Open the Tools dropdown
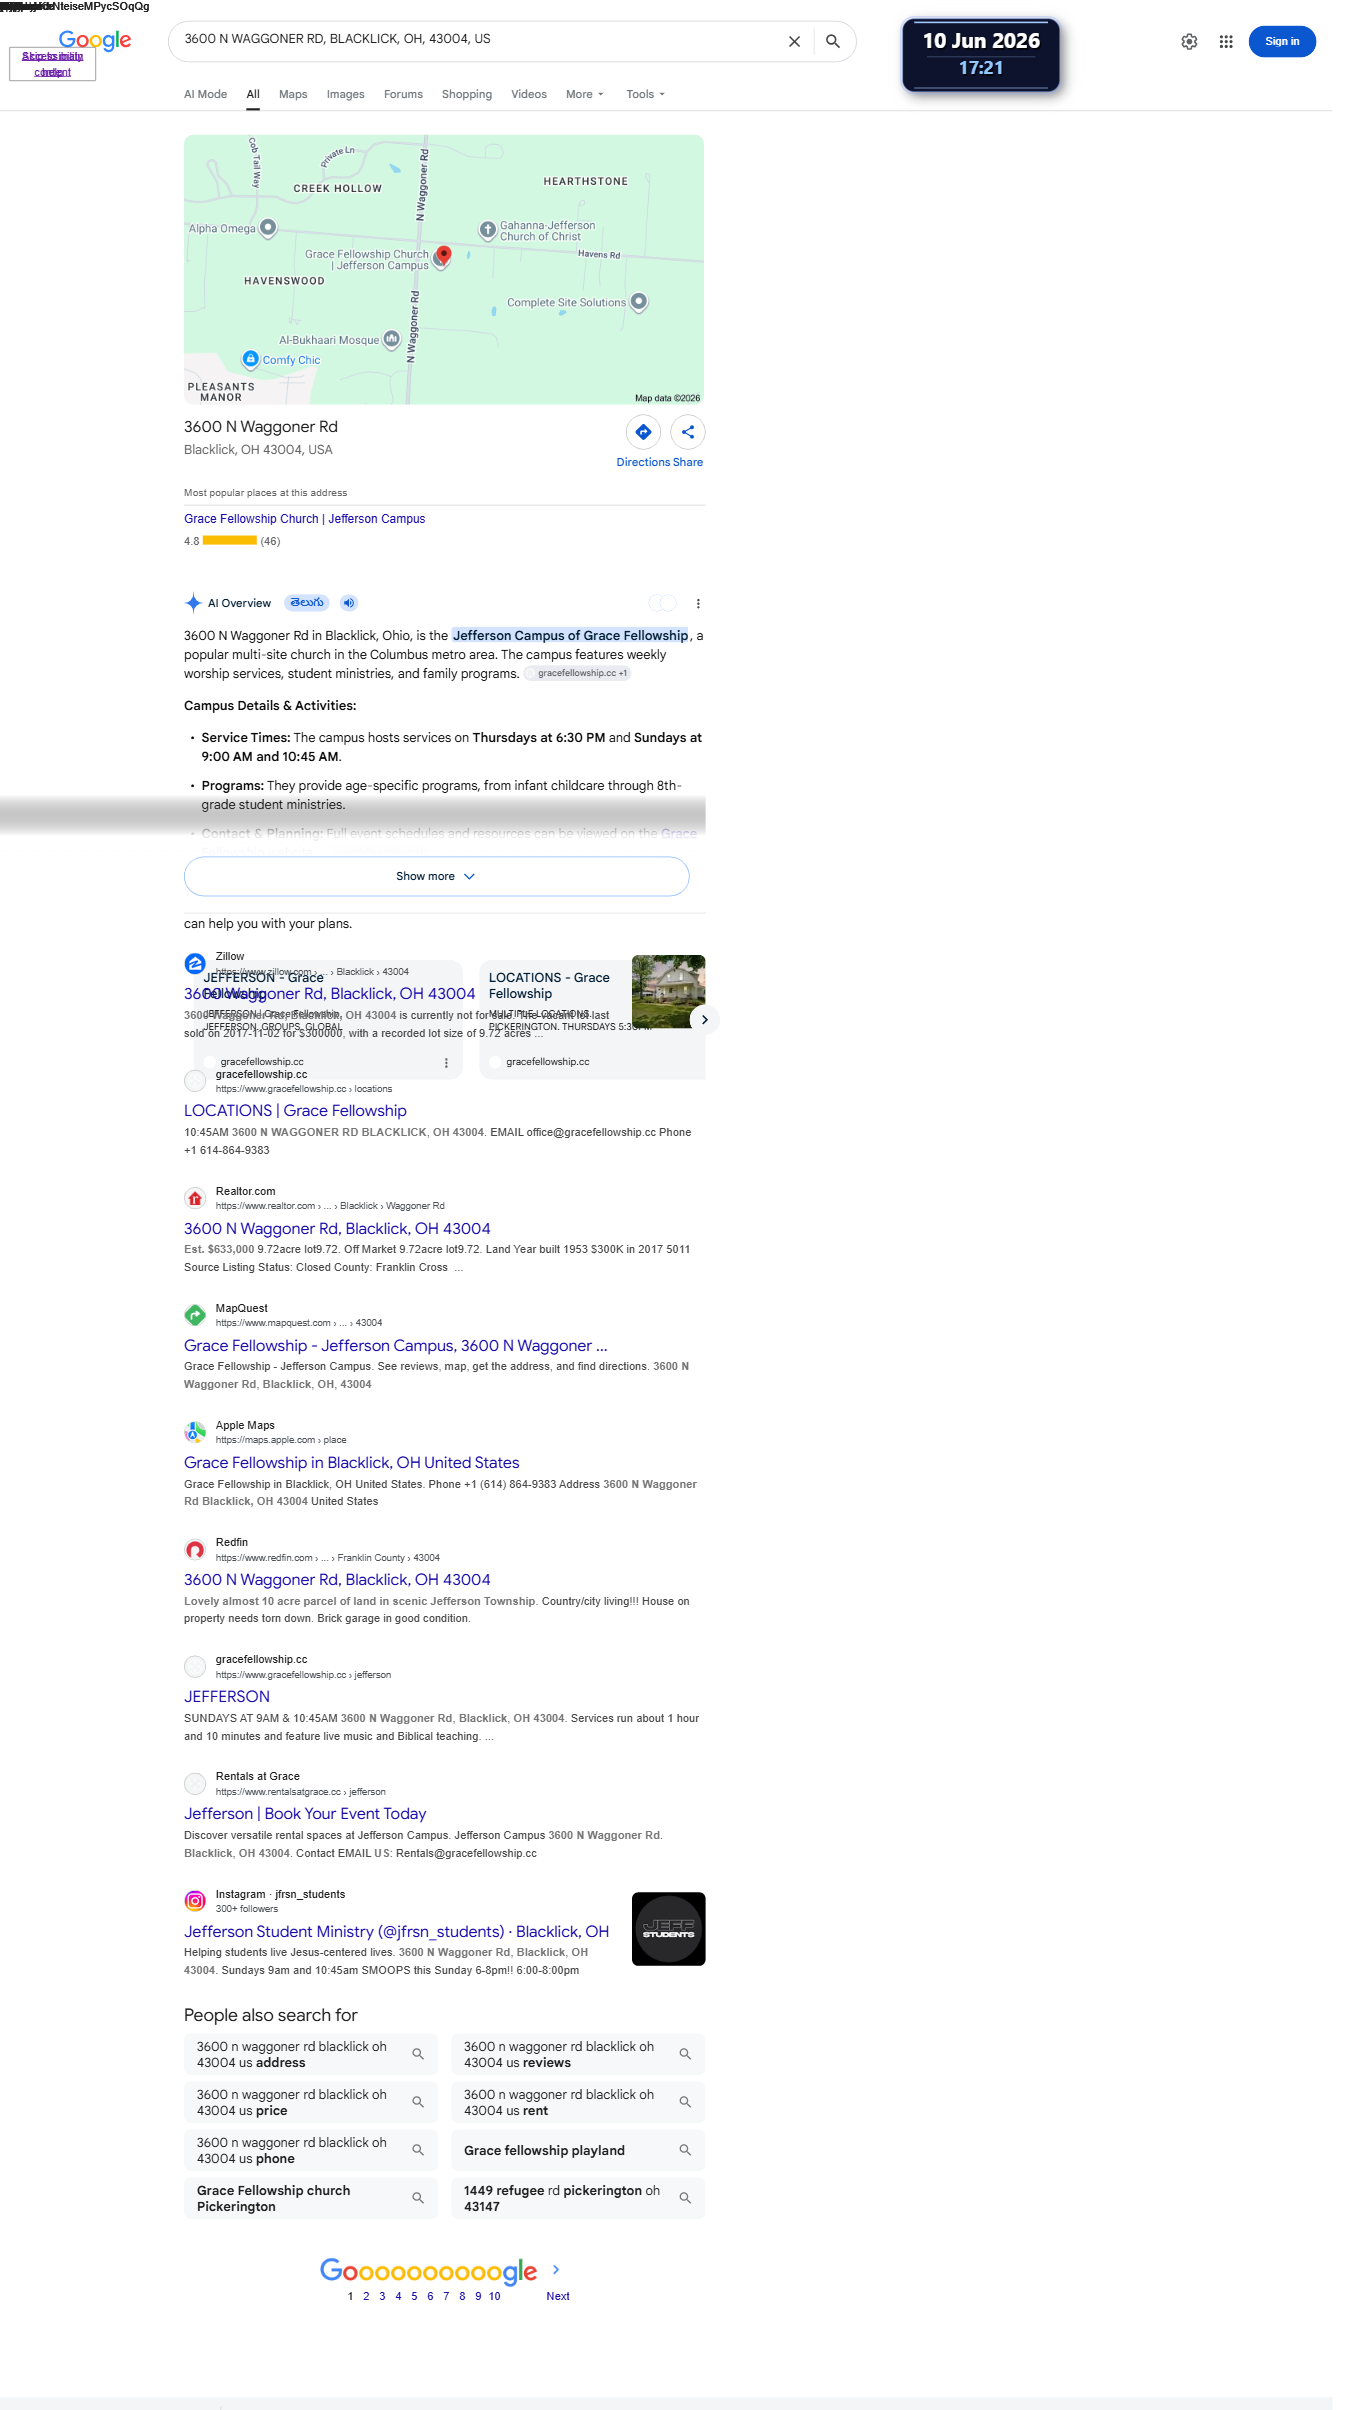The height and width of the screenshot is (2410, 1348). [x=645, y=94]
